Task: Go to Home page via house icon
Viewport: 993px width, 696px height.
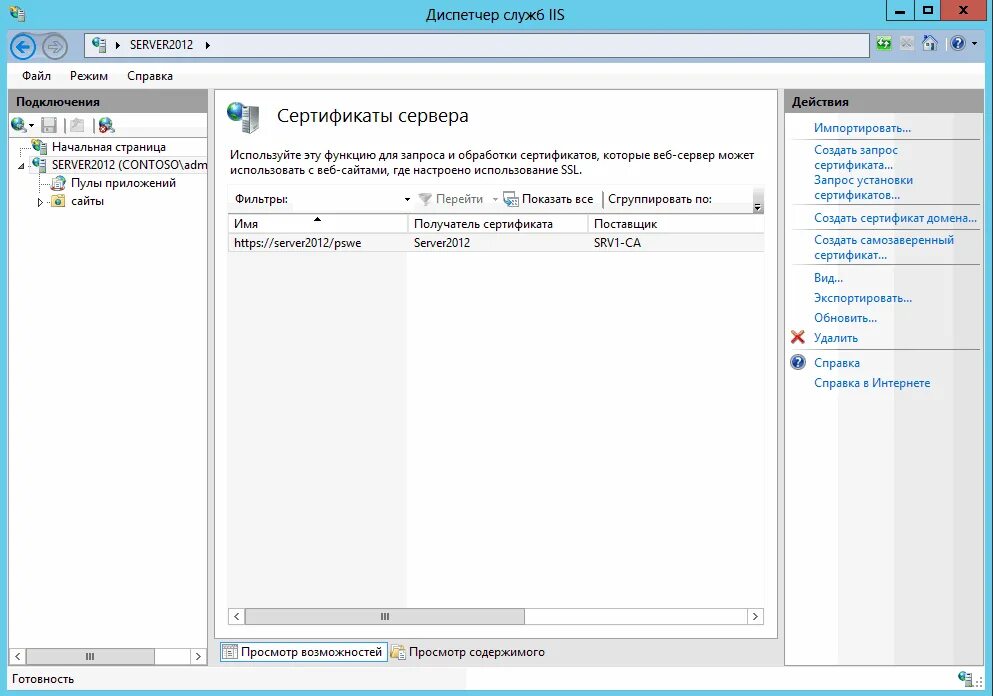Action: pyautogui.click(x=930, y=43)
